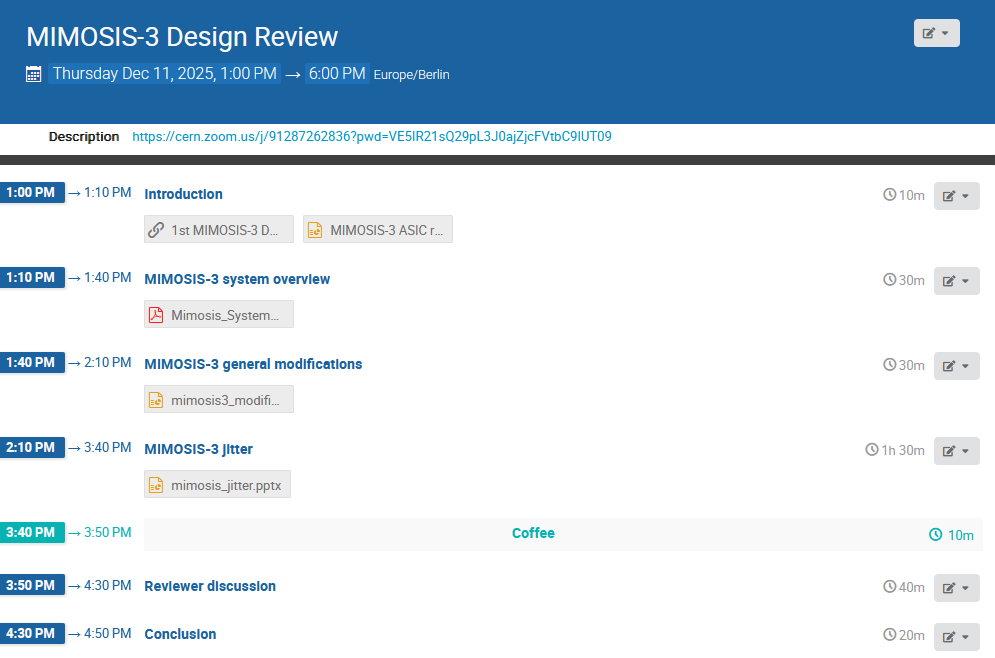The height and width of the screenshot is (658, 995).
Task: Click the clock icon on the Coffee break
Action: point(935,535)
